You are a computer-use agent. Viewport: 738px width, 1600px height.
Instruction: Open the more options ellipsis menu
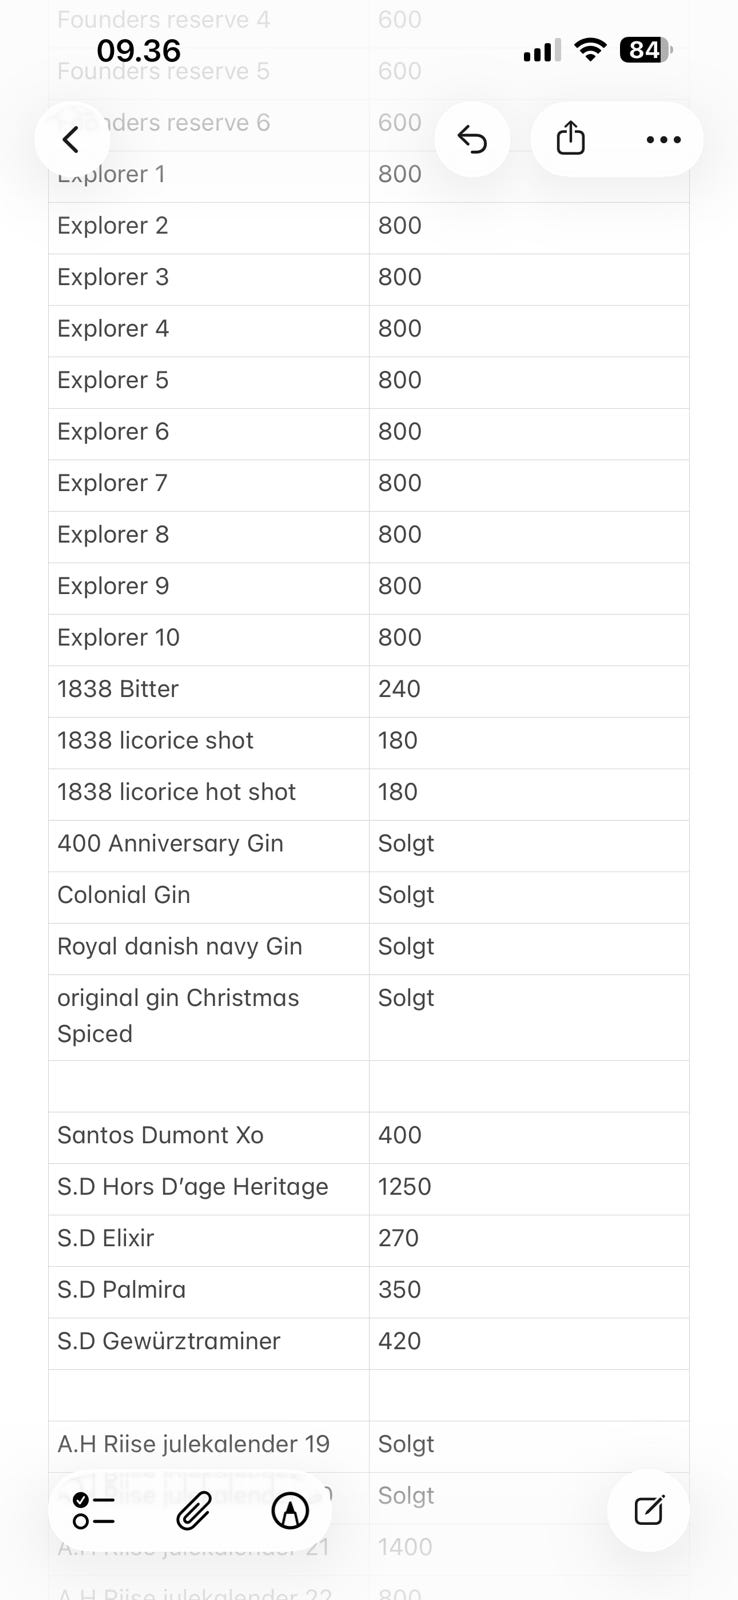663,139
